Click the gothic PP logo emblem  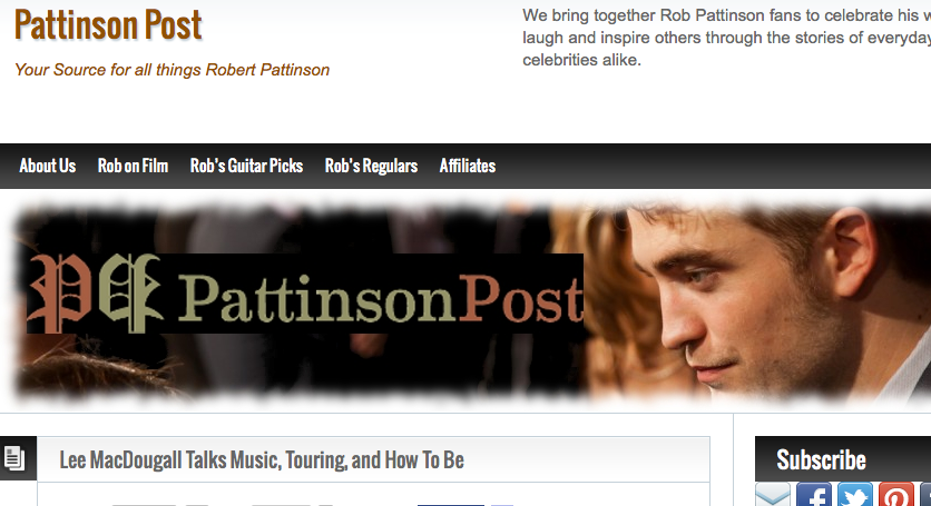94,293
